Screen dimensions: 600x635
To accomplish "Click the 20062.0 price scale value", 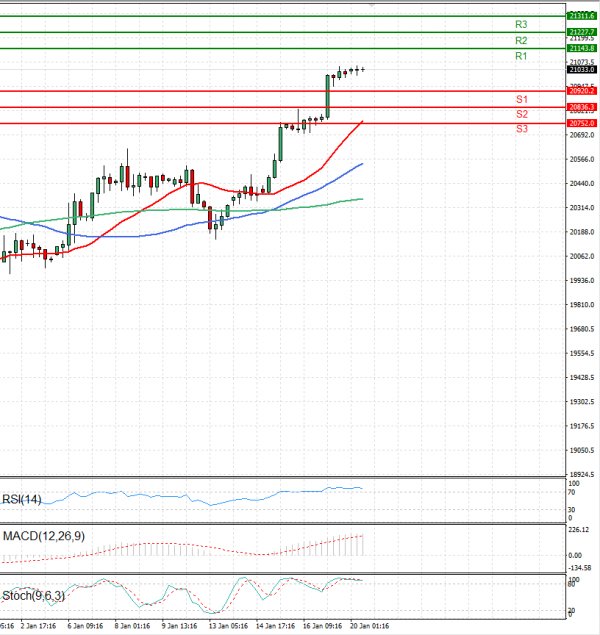I will [582, 256].
